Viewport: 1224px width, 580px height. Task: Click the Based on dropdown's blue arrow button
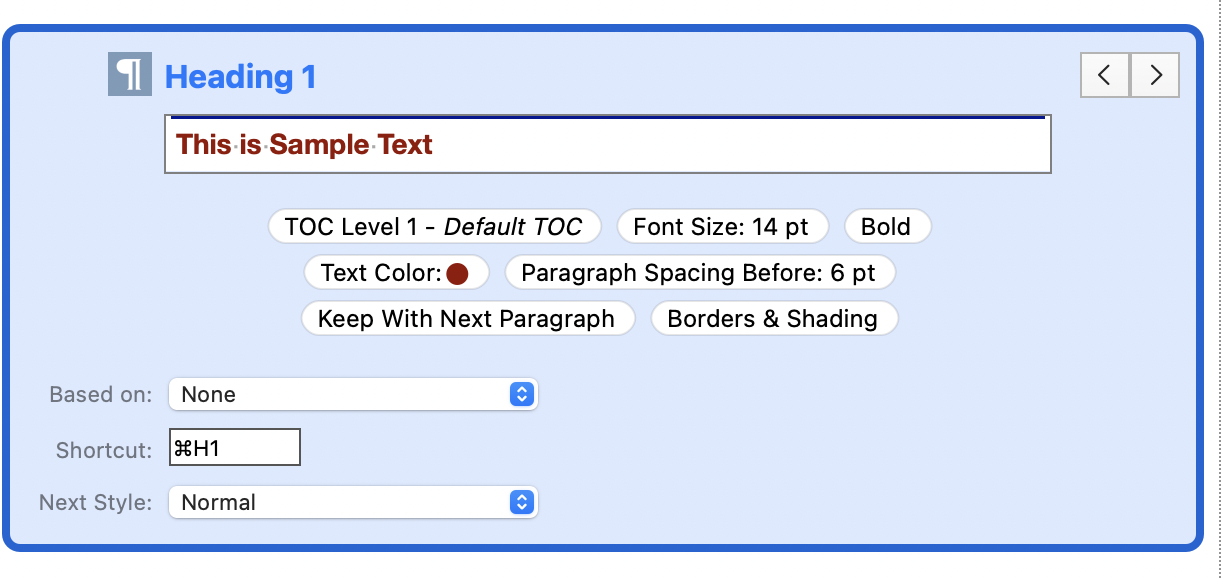522,394
